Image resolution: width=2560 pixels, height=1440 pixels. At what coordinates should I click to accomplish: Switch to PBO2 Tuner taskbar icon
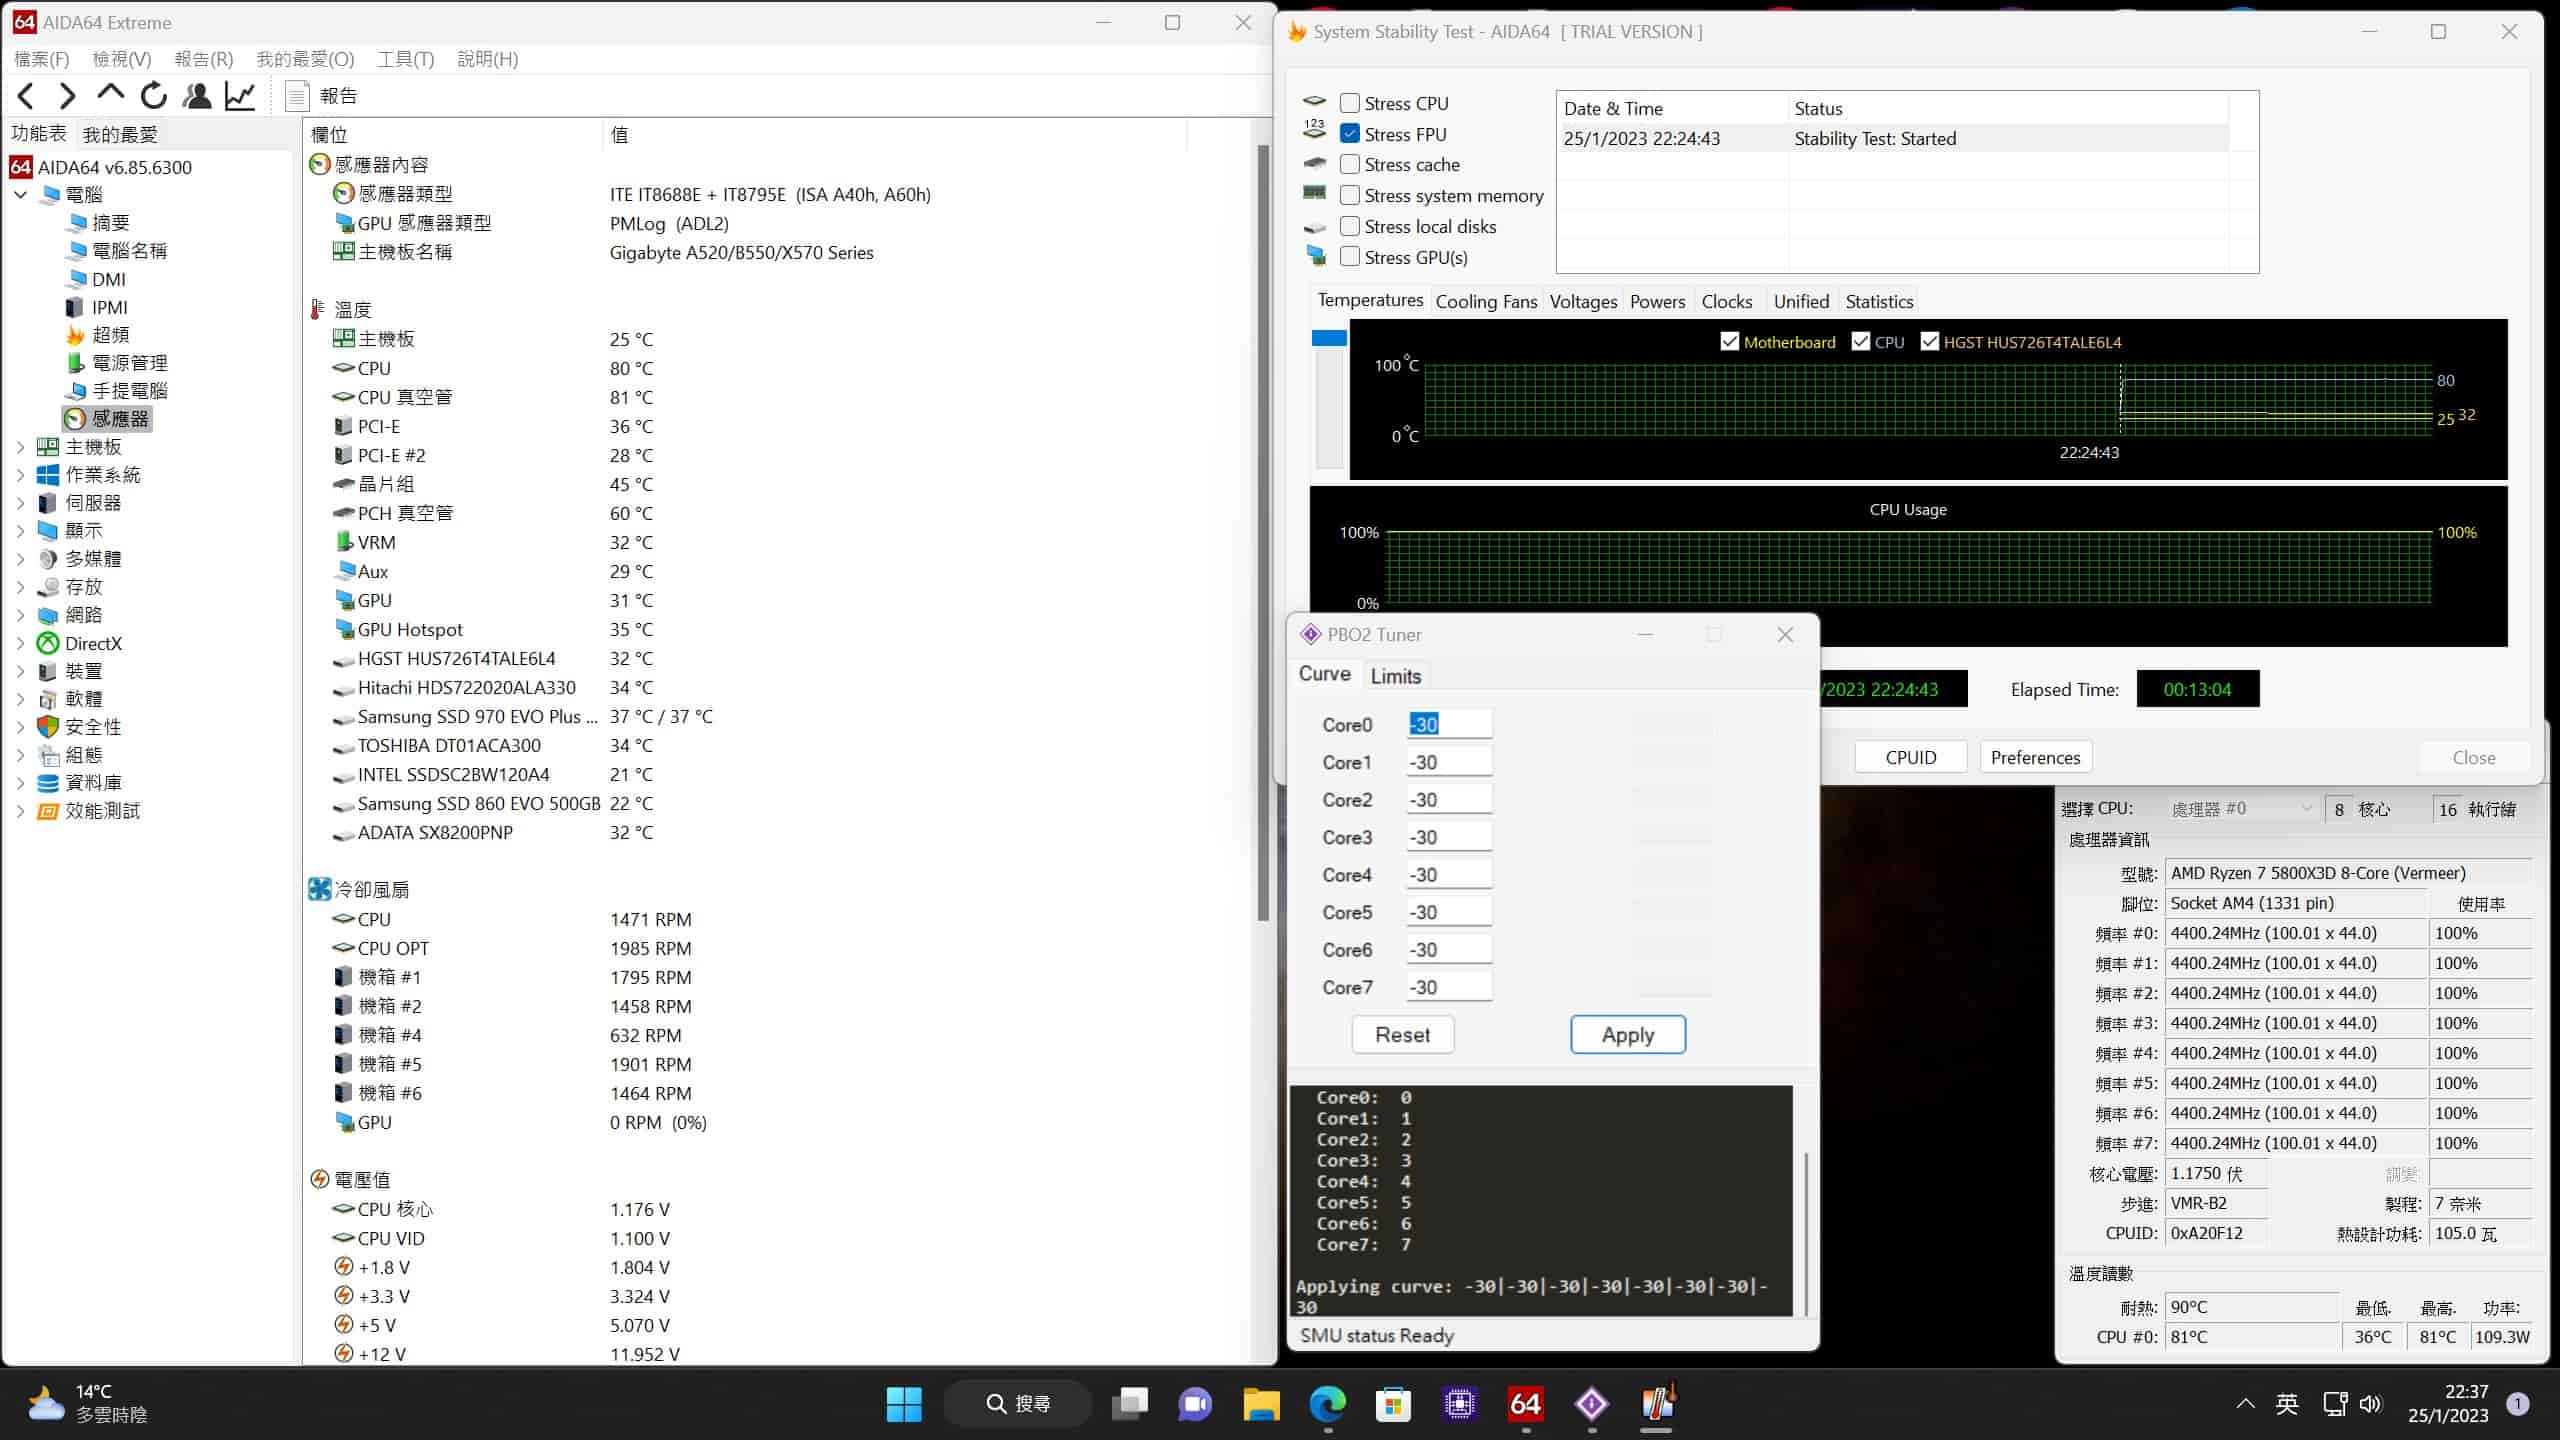[1591, 1404]
